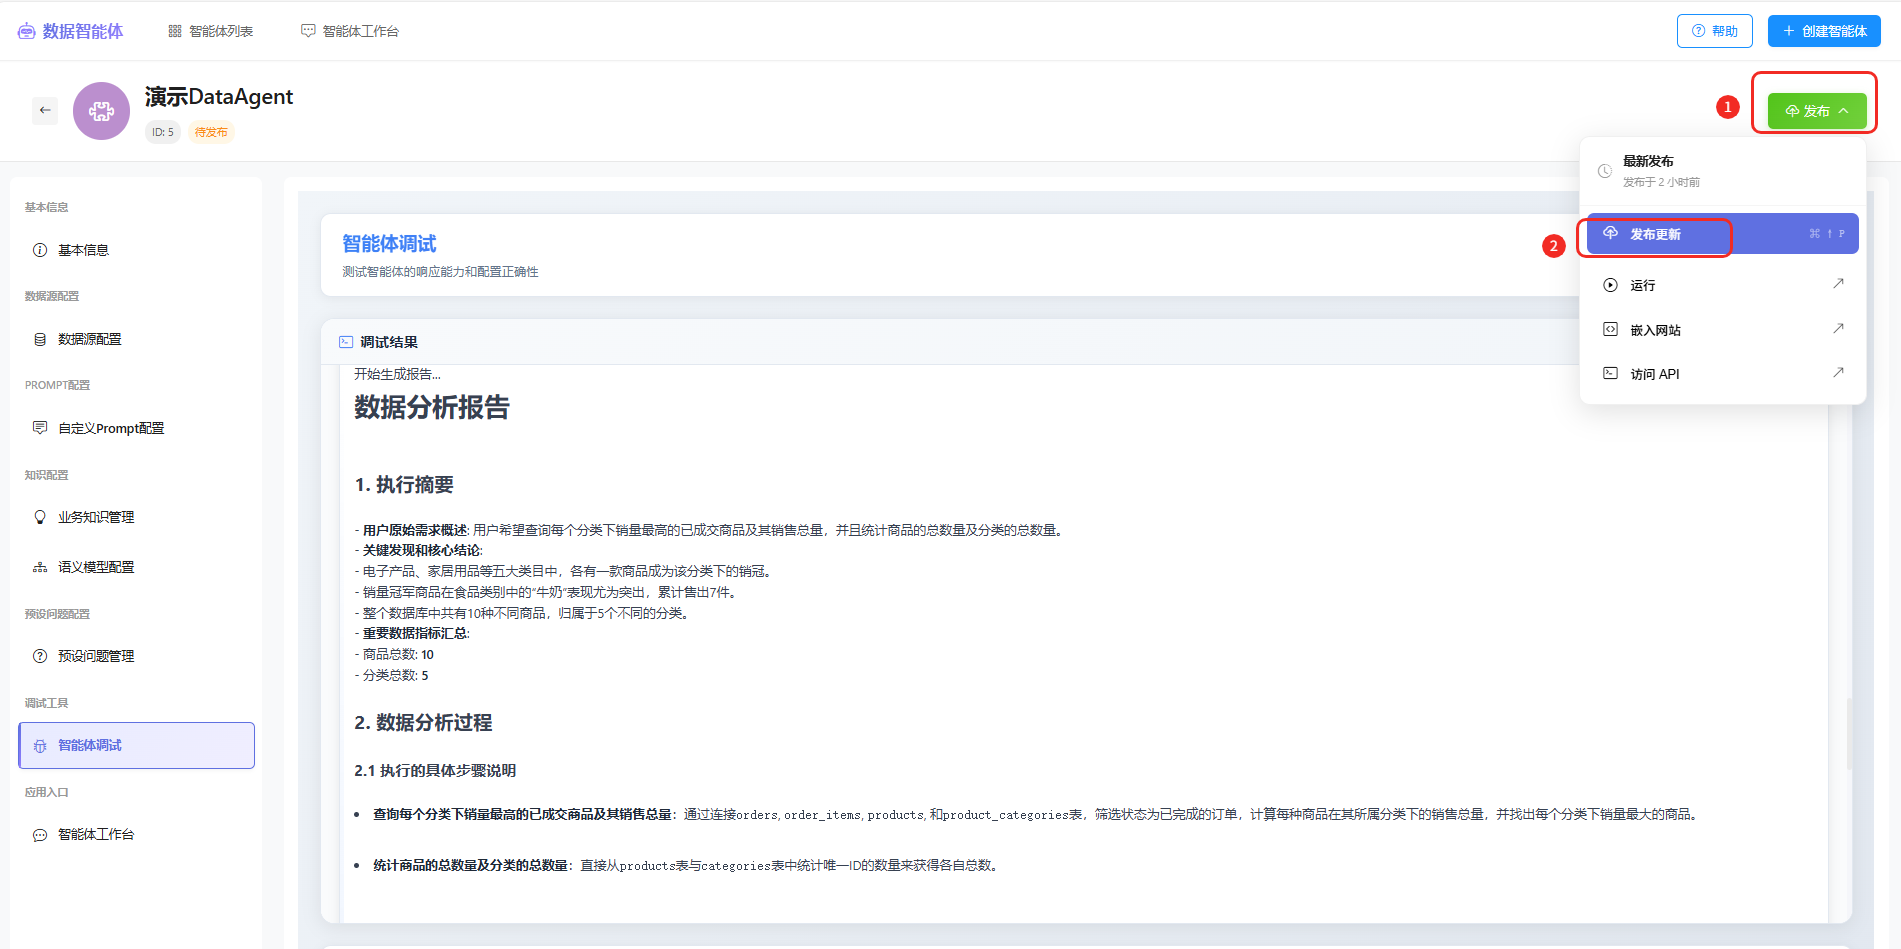This screenshot has height=949, width=1901.
Task: Select 运行 from the publish menu
Action: (x=1641, y=284)
